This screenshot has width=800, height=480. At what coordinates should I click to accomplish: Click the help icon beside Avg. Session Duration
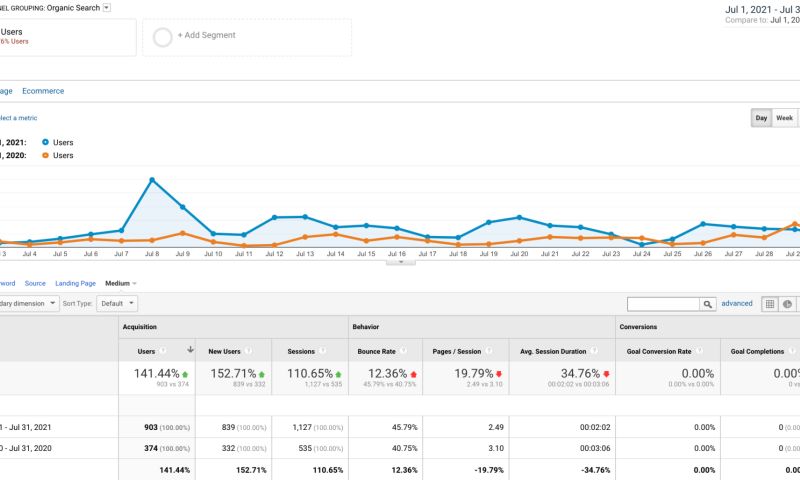click(x=594, y=351)
